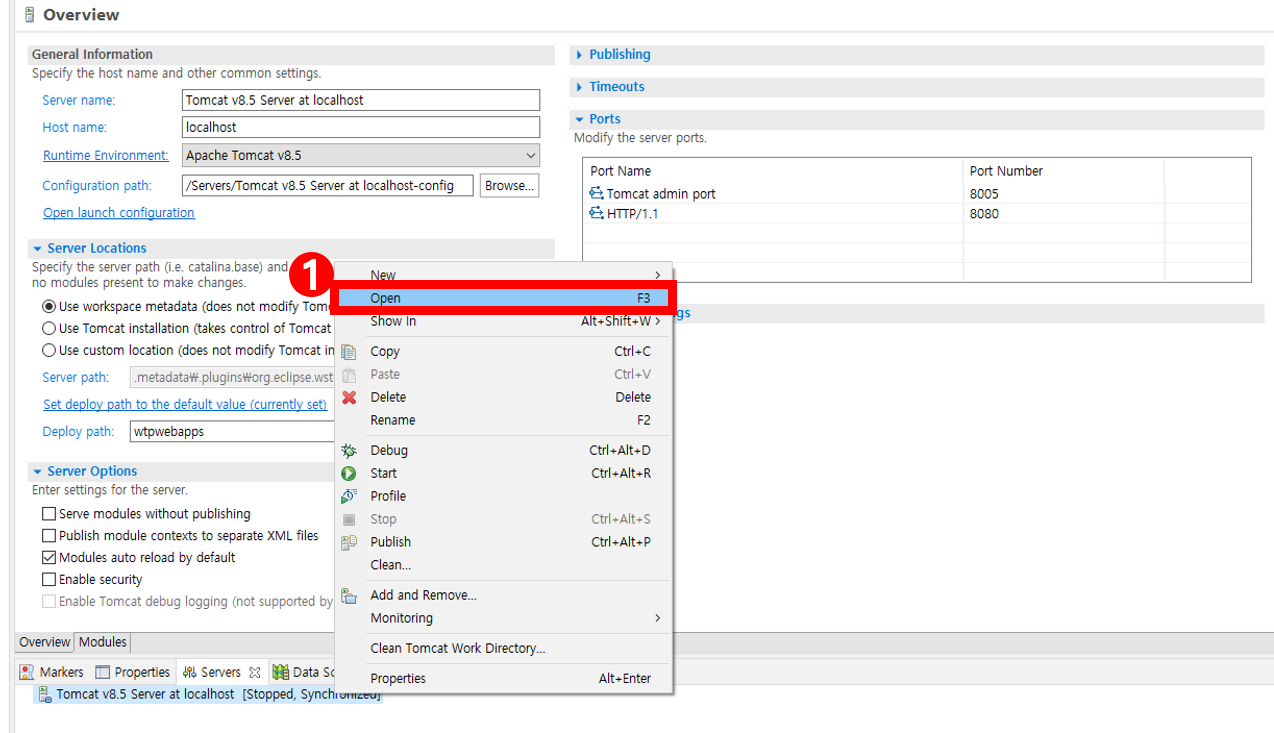Open the Monitoring submenu
The height and width of the screenshot is (733, 1274).
(503, 618)
